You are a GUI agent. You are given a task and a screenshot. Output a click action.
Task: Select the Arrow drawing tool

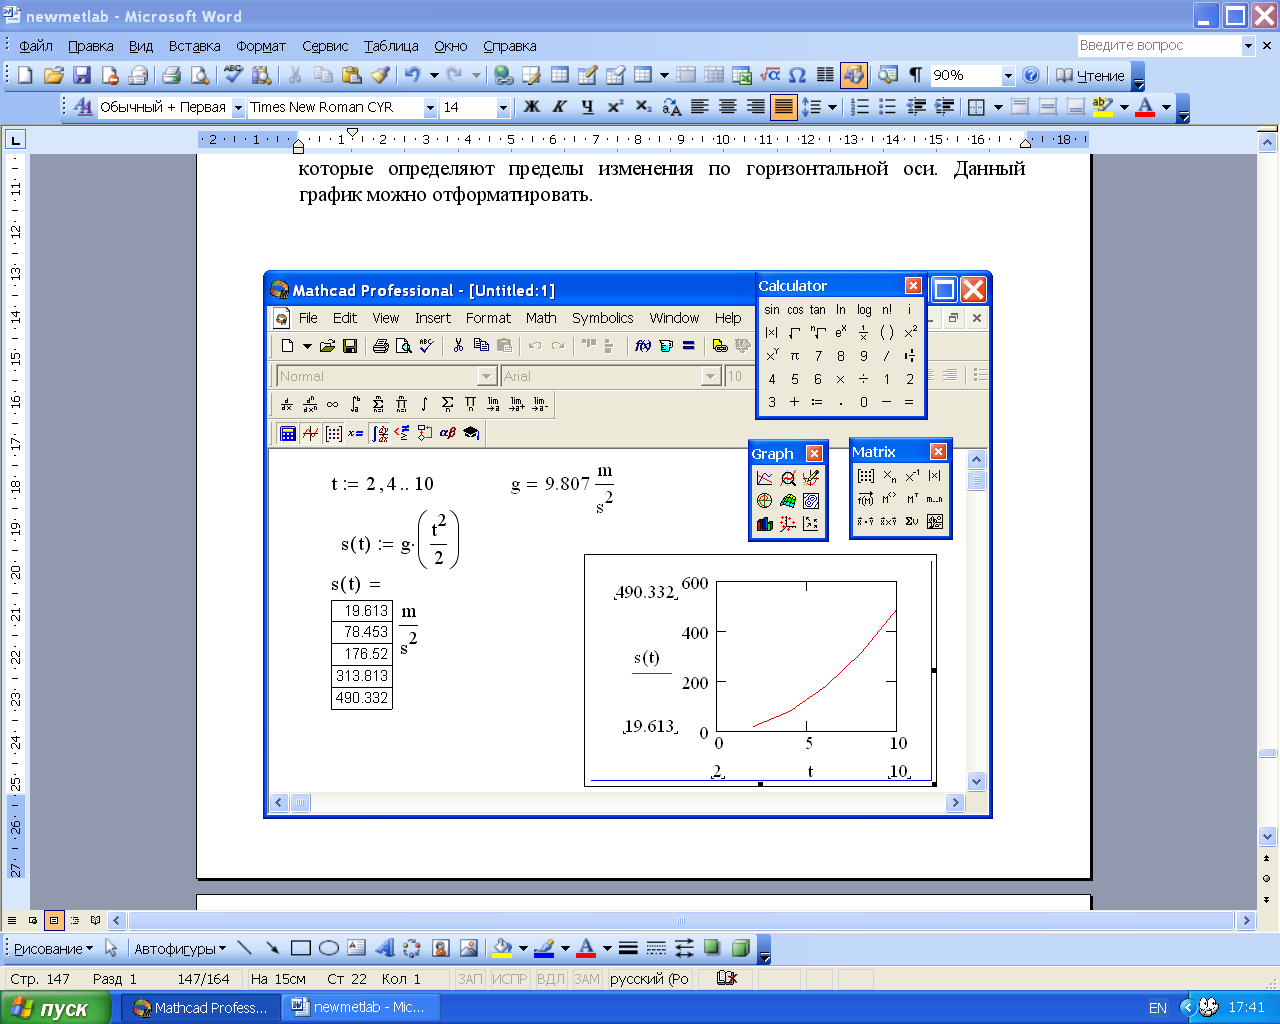coord(272,948)
